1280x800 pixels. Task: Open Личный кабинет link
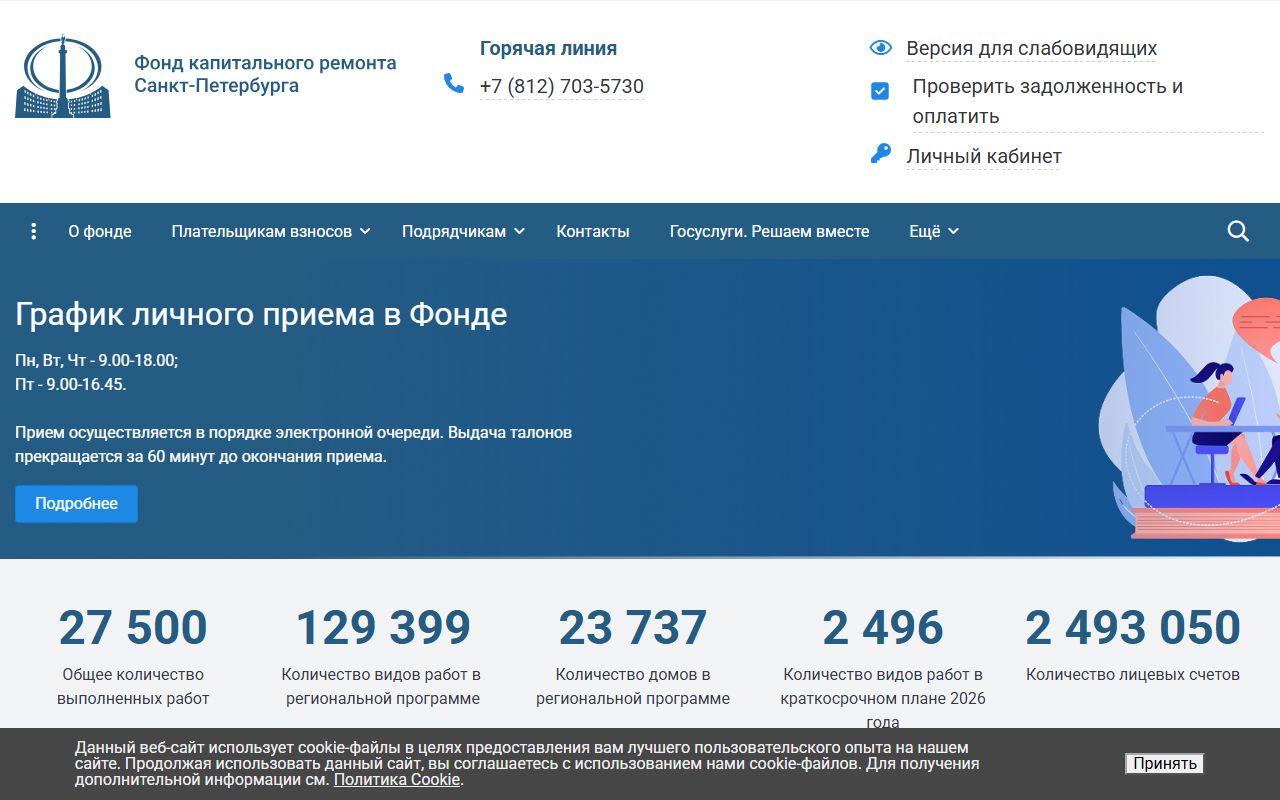[x=983, y=156]
